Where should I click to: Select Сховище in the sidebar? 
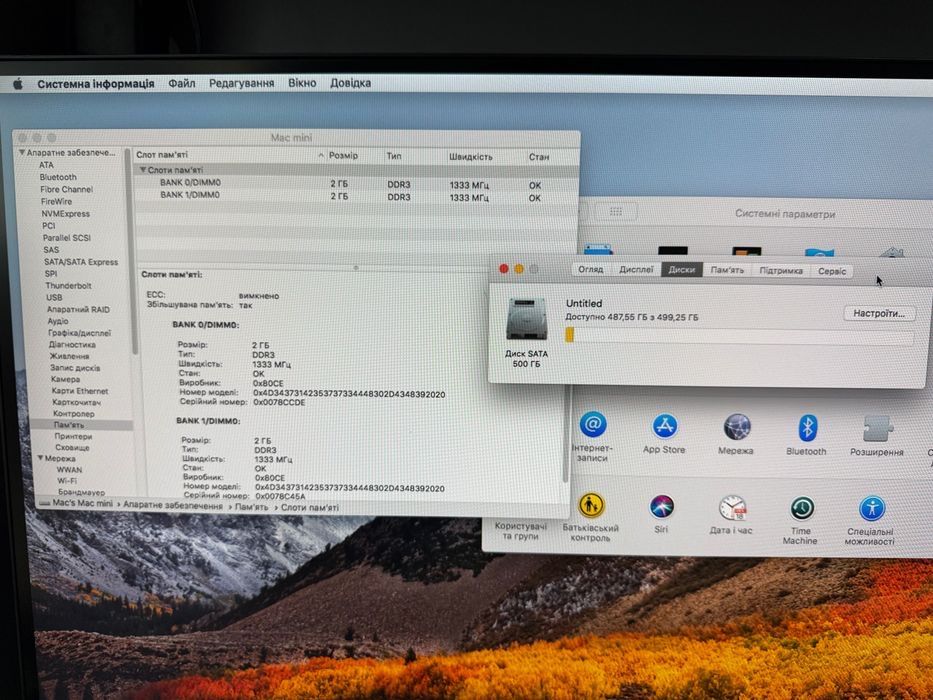[73, 448]
